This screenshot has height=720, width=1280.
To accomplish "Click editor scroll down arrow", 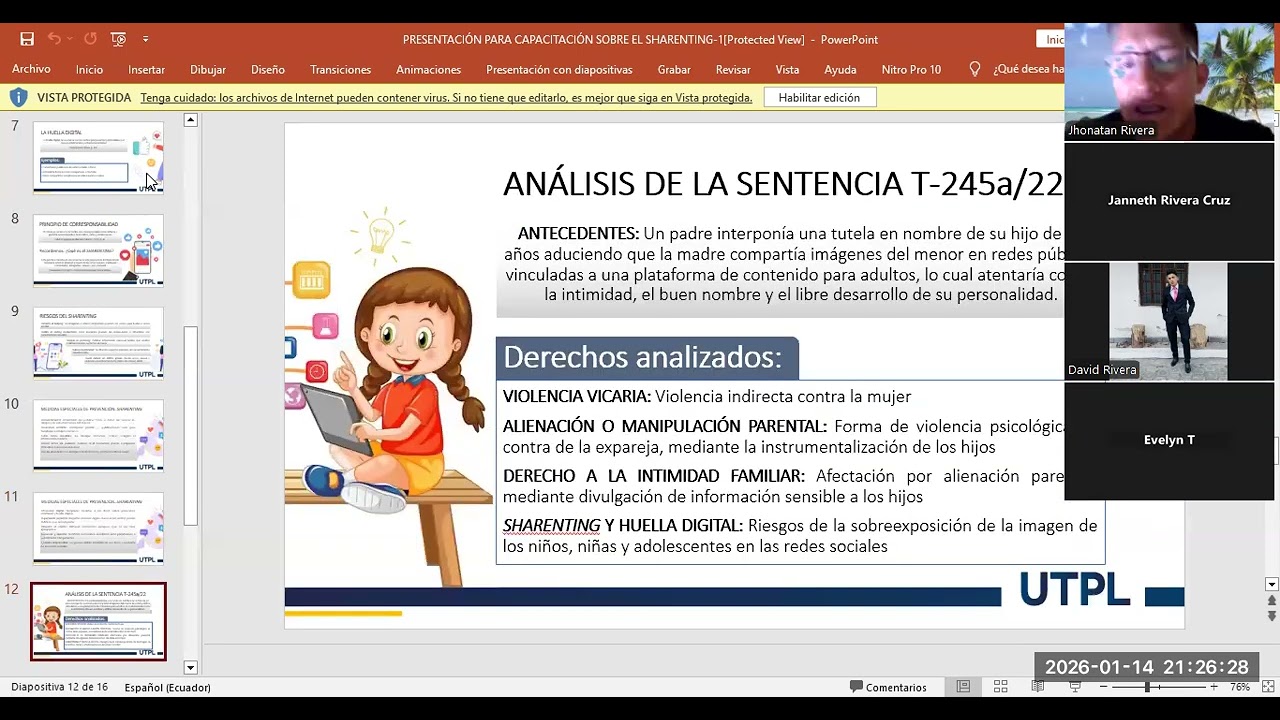I will point(1272,585).
